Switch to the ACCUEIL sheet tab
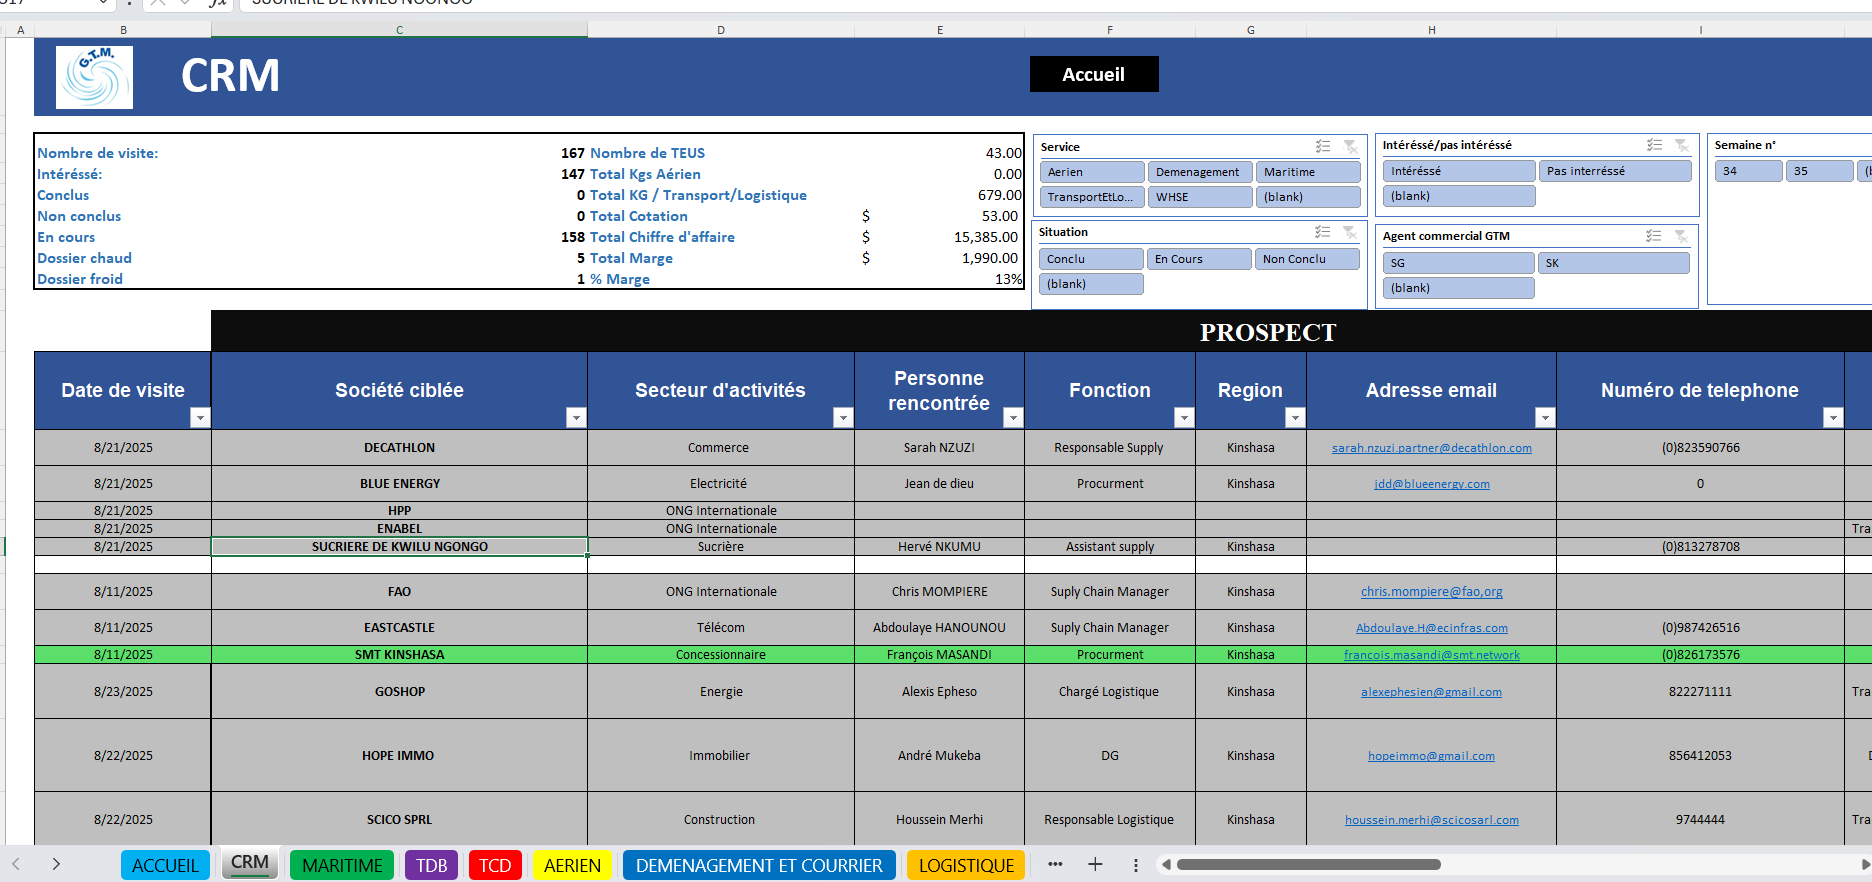 pos(165,865)
